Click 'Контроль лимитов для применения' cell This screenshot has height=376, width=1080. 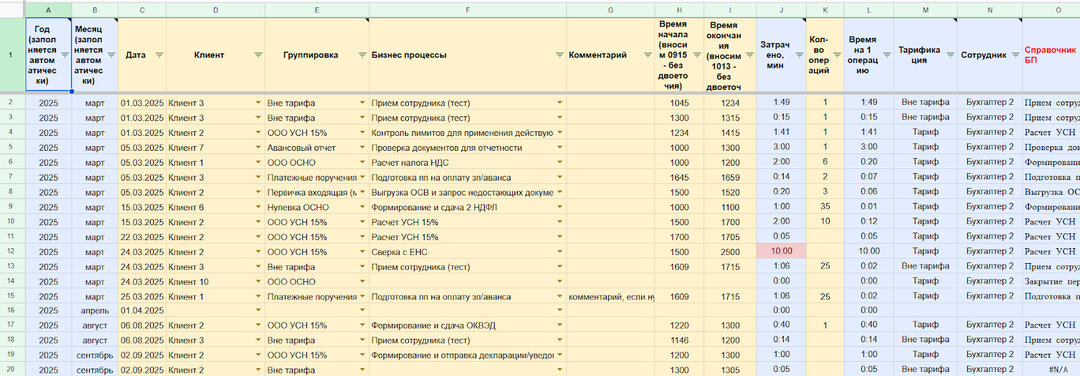(x=468, y=133)
